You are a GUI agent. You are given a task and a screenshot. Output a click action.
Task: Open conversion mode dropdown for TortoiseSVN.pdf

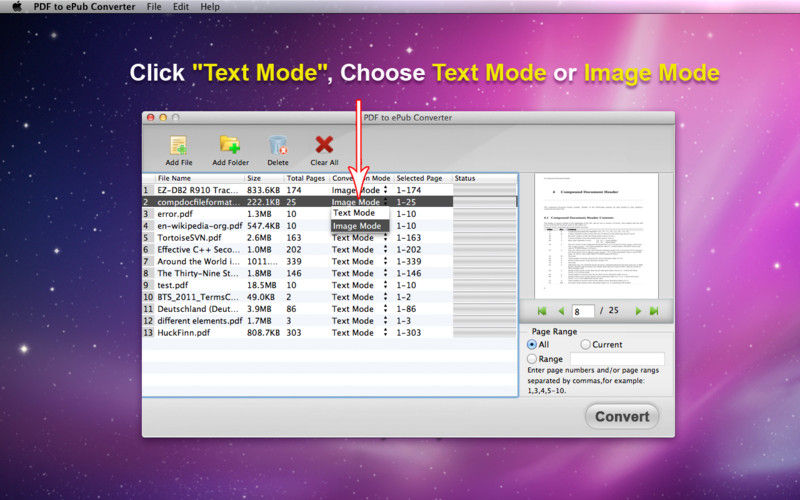[385, 237]
